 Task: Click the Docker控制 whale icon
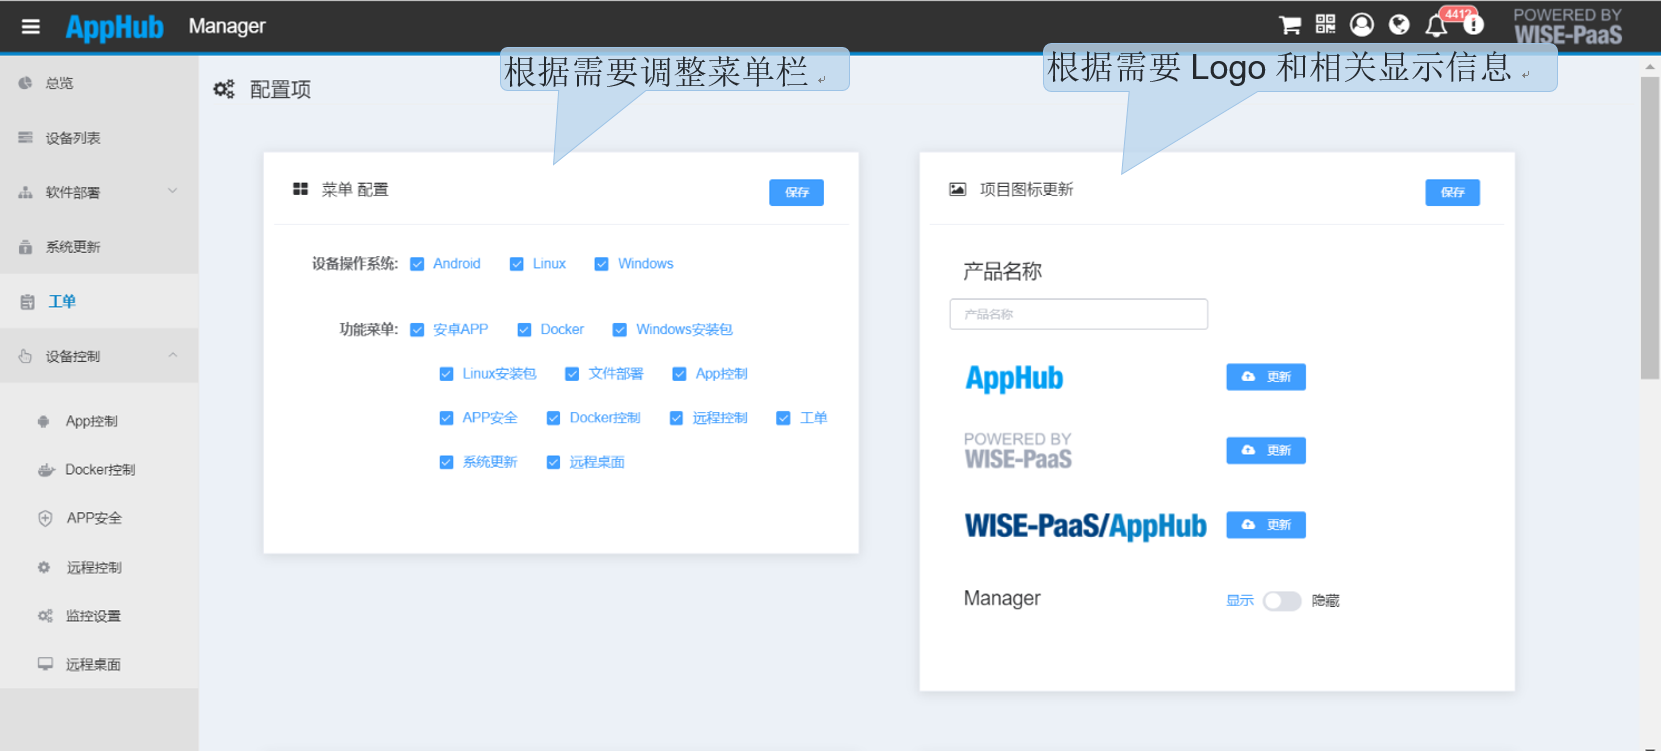point(46,470)
